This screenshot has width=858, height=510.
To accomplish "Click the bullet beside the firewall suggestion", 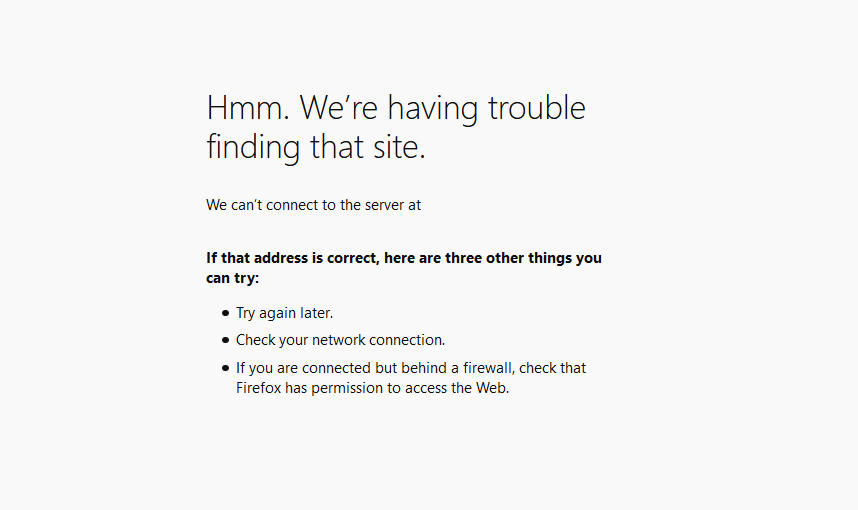I will pos(225,368).
